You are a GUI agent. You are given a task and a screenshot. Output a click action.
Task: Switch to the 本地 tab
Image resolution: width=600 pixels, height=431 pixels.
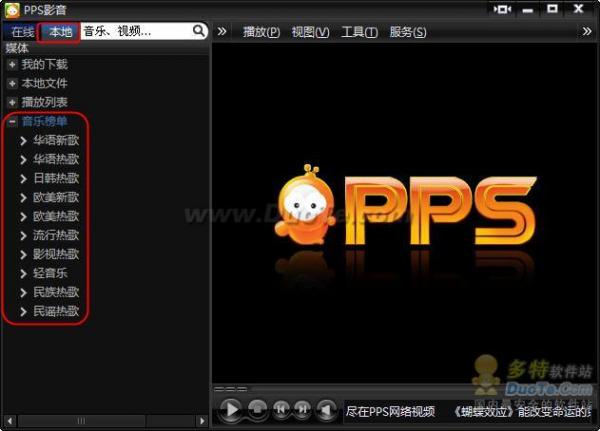click(60, 32)
